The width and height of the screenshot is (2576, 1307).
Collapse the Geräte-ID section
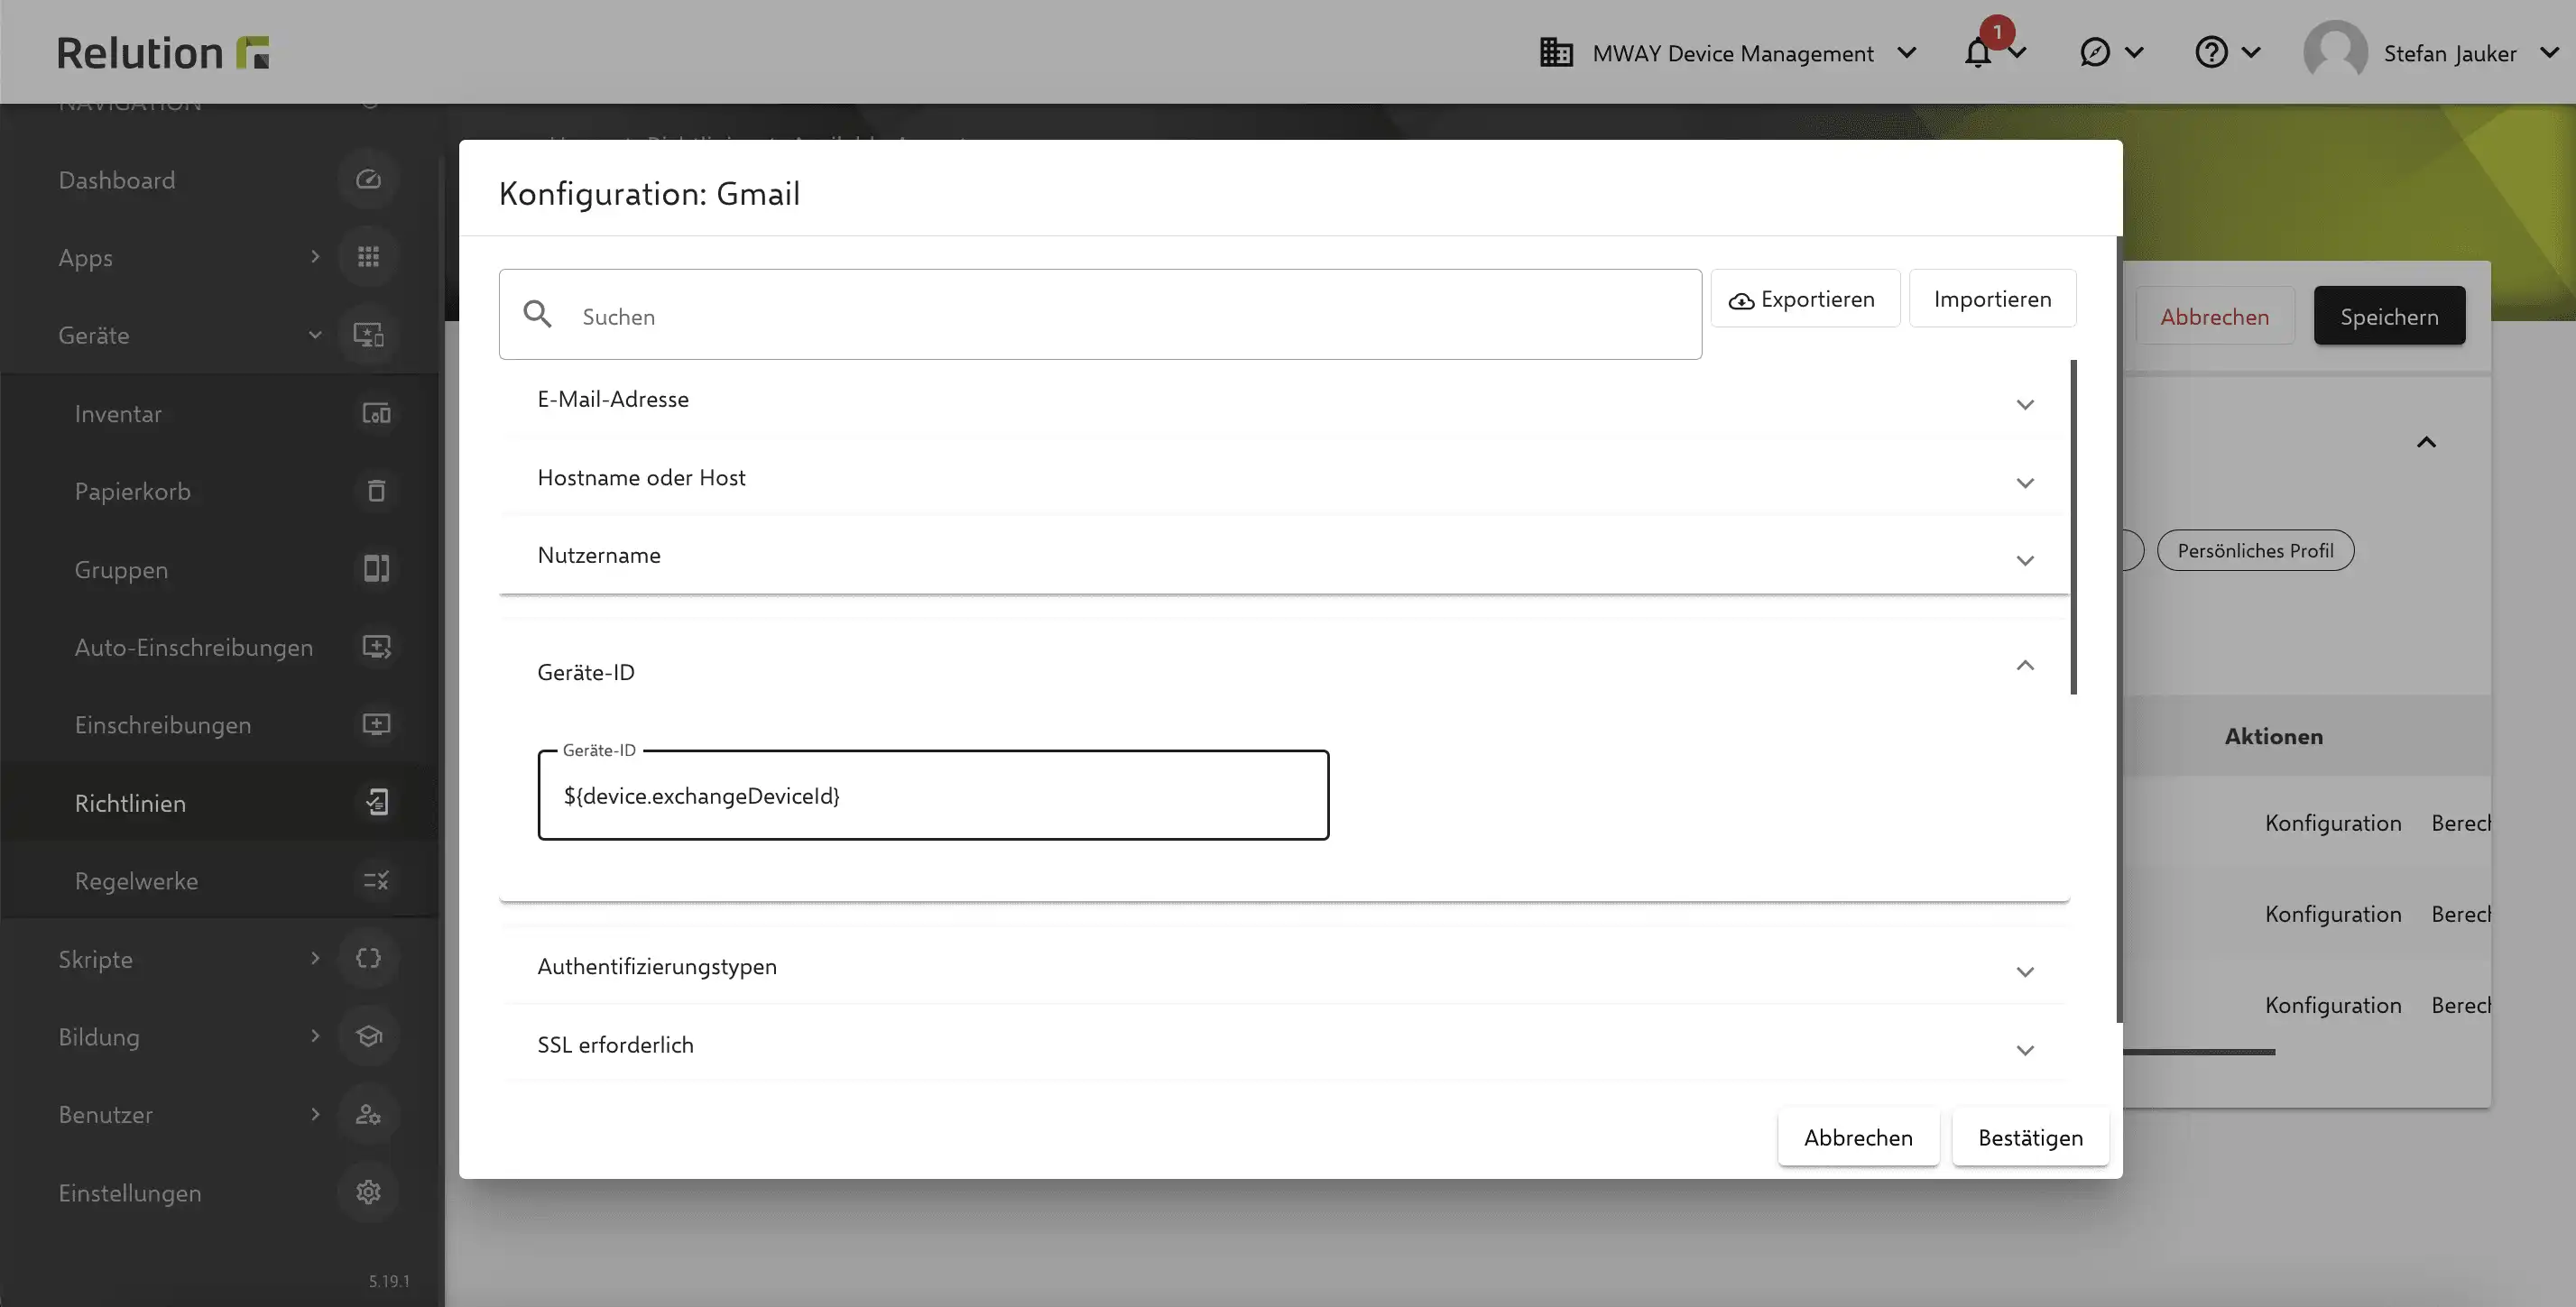[x=2025, y=665]
